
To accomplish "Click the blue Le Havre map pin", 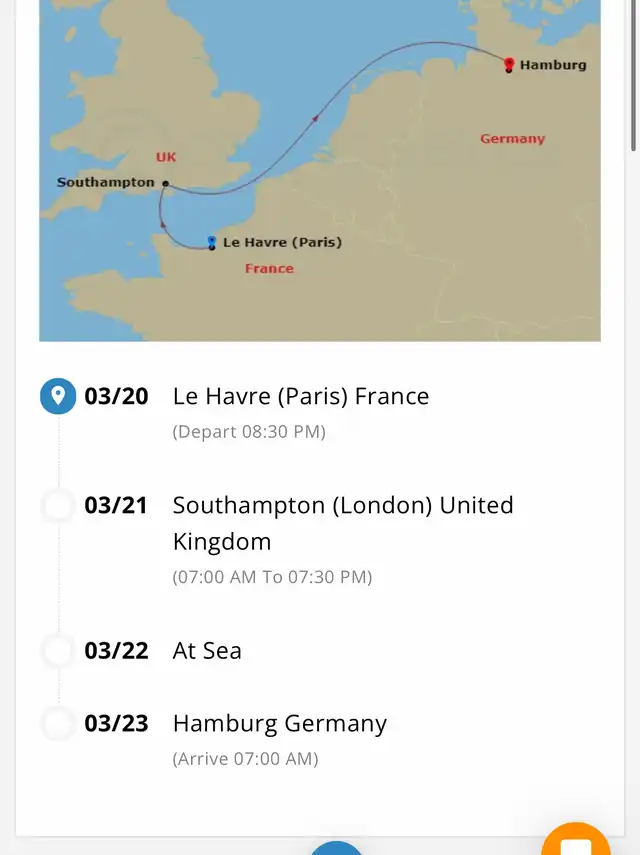I will (211, 242).
